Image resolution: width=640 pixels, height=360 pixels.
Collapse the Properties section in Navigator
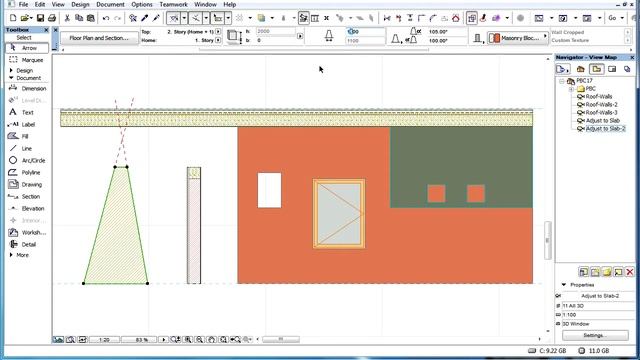564,285
